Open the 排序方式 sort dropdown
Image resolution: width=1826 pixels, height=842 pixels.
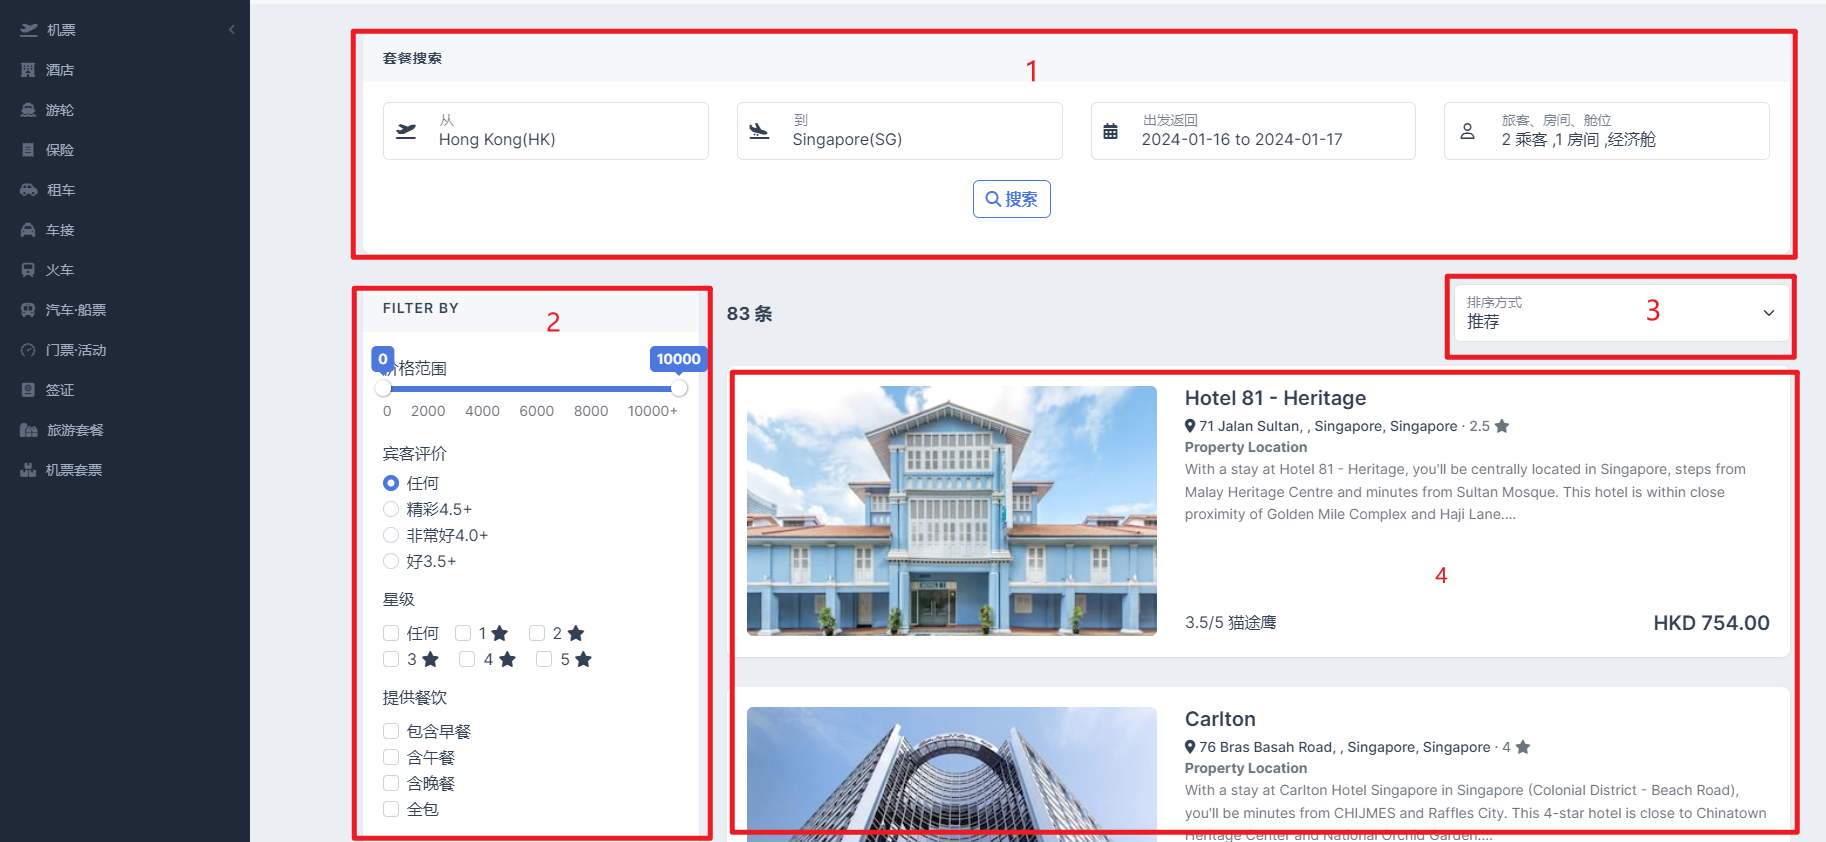[x=1620, y=313]
